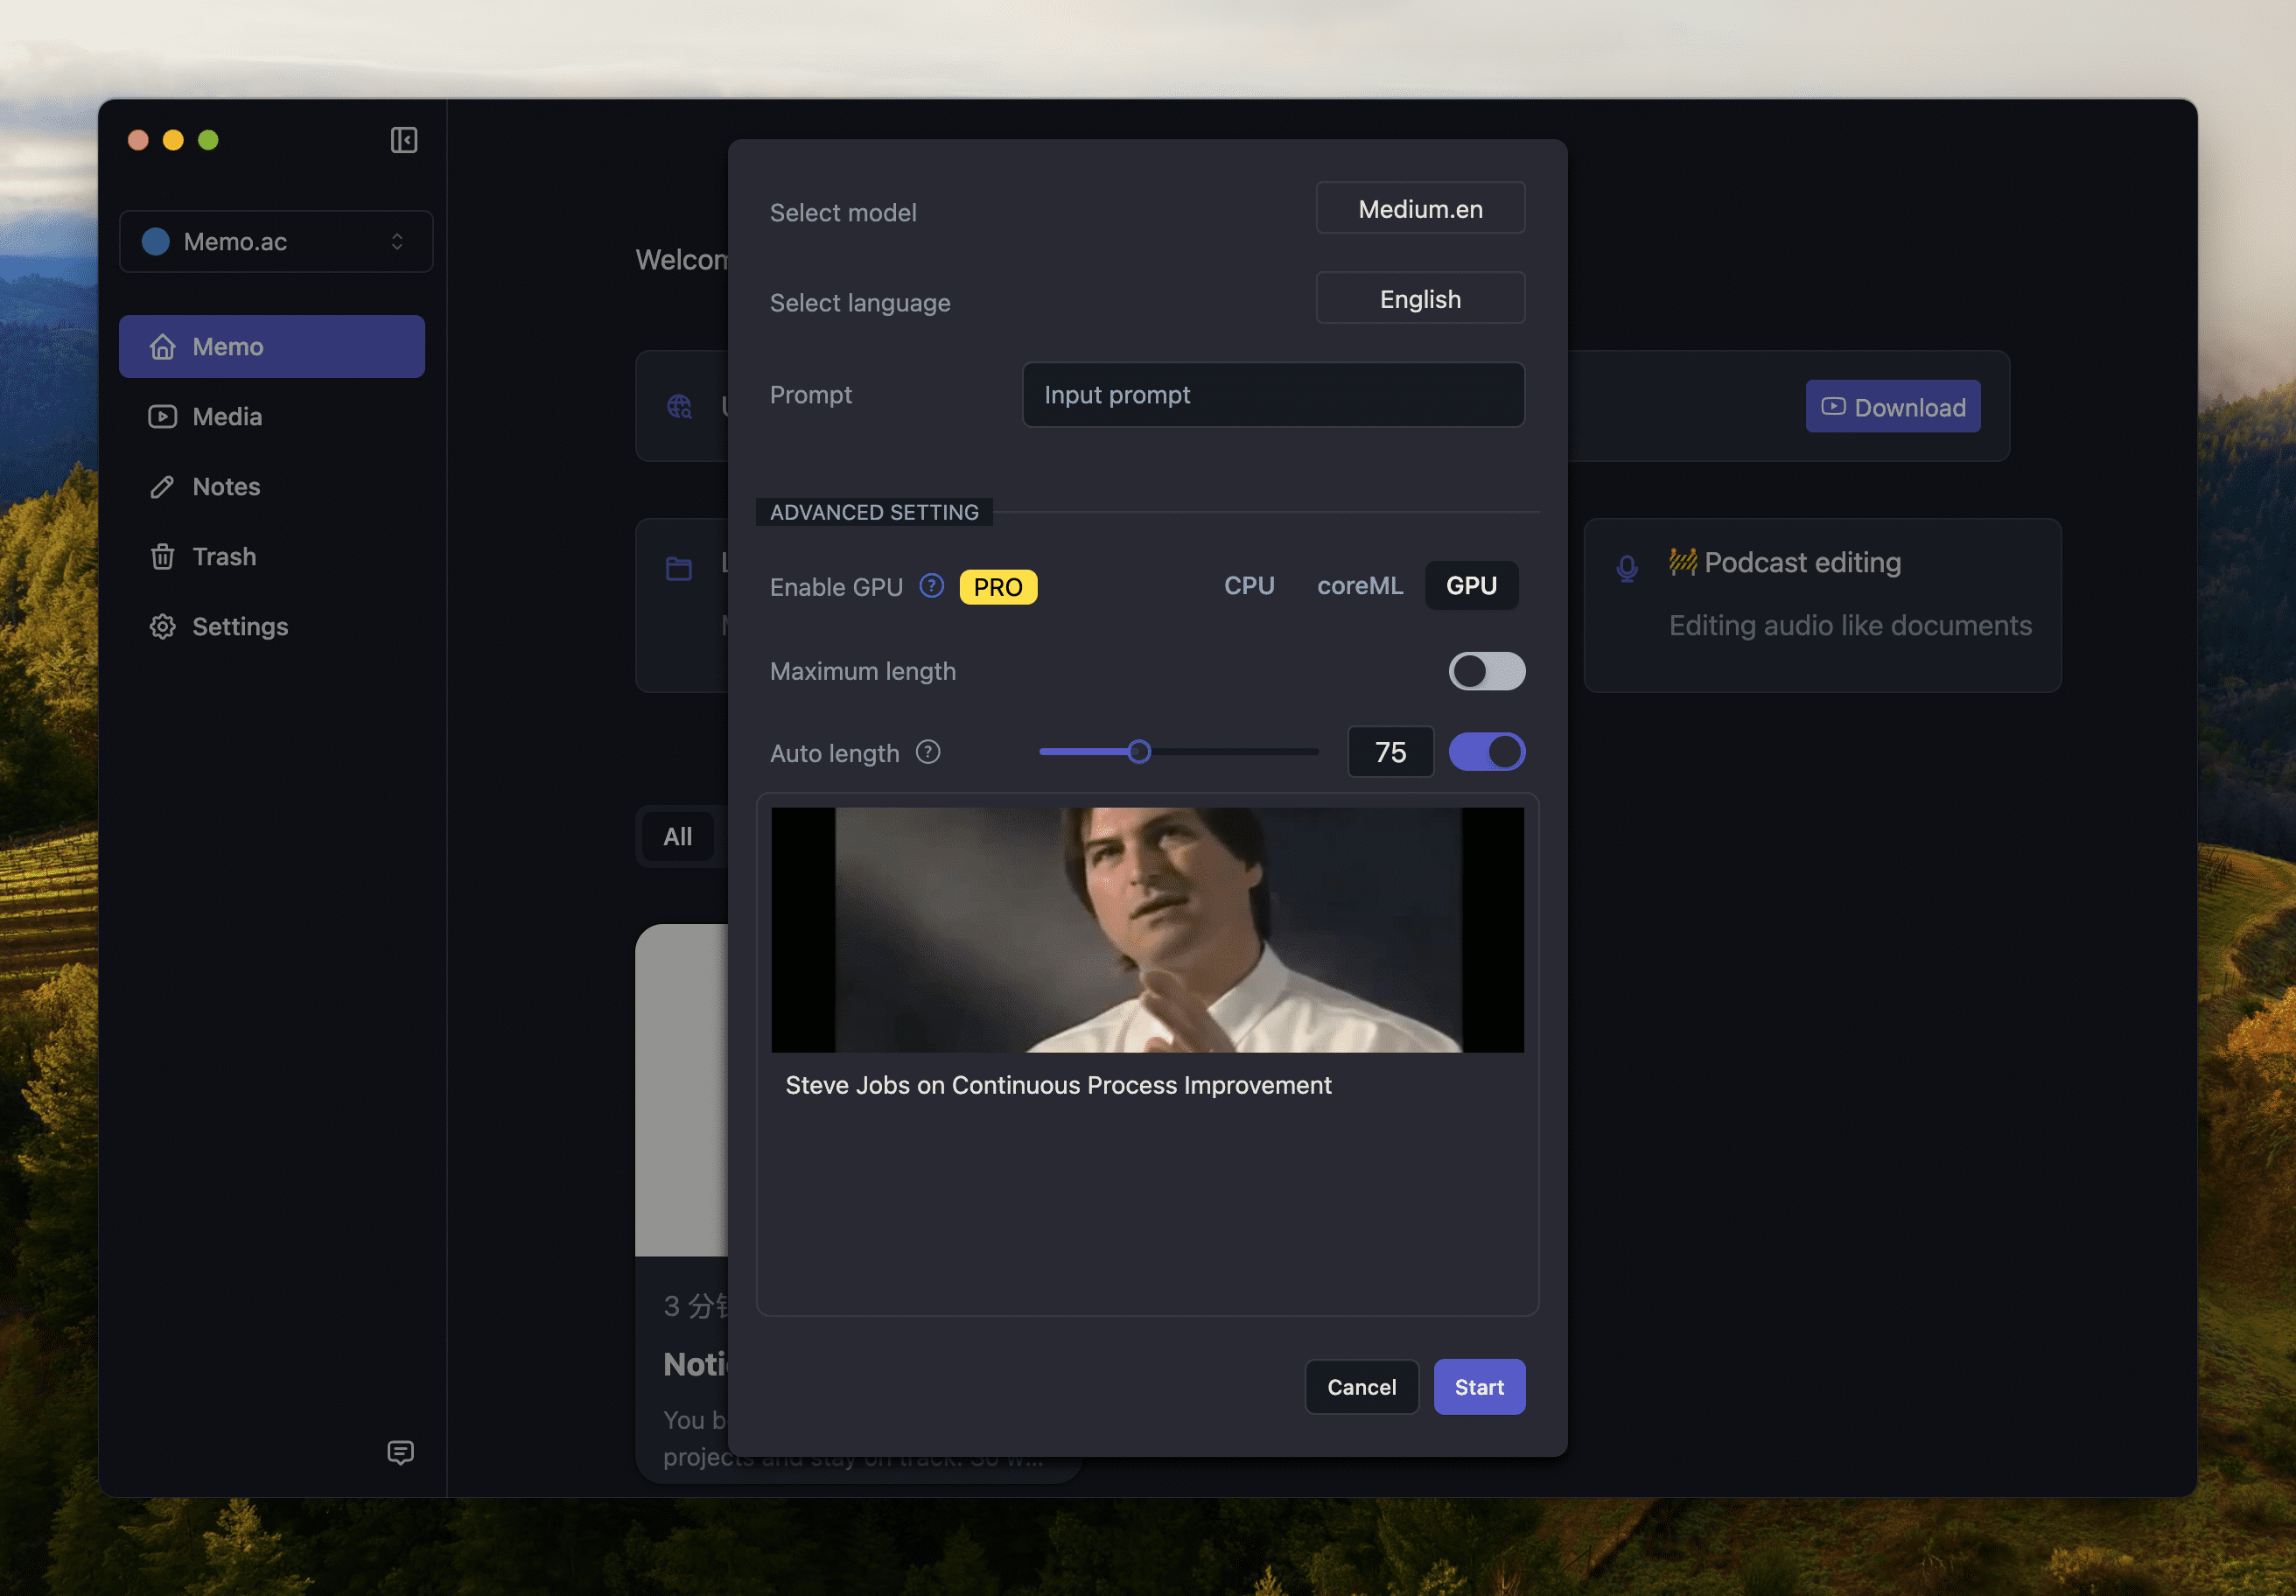Select the coreML processing option
The image size is (2296, 1596).
click(x=1359, y=586)
